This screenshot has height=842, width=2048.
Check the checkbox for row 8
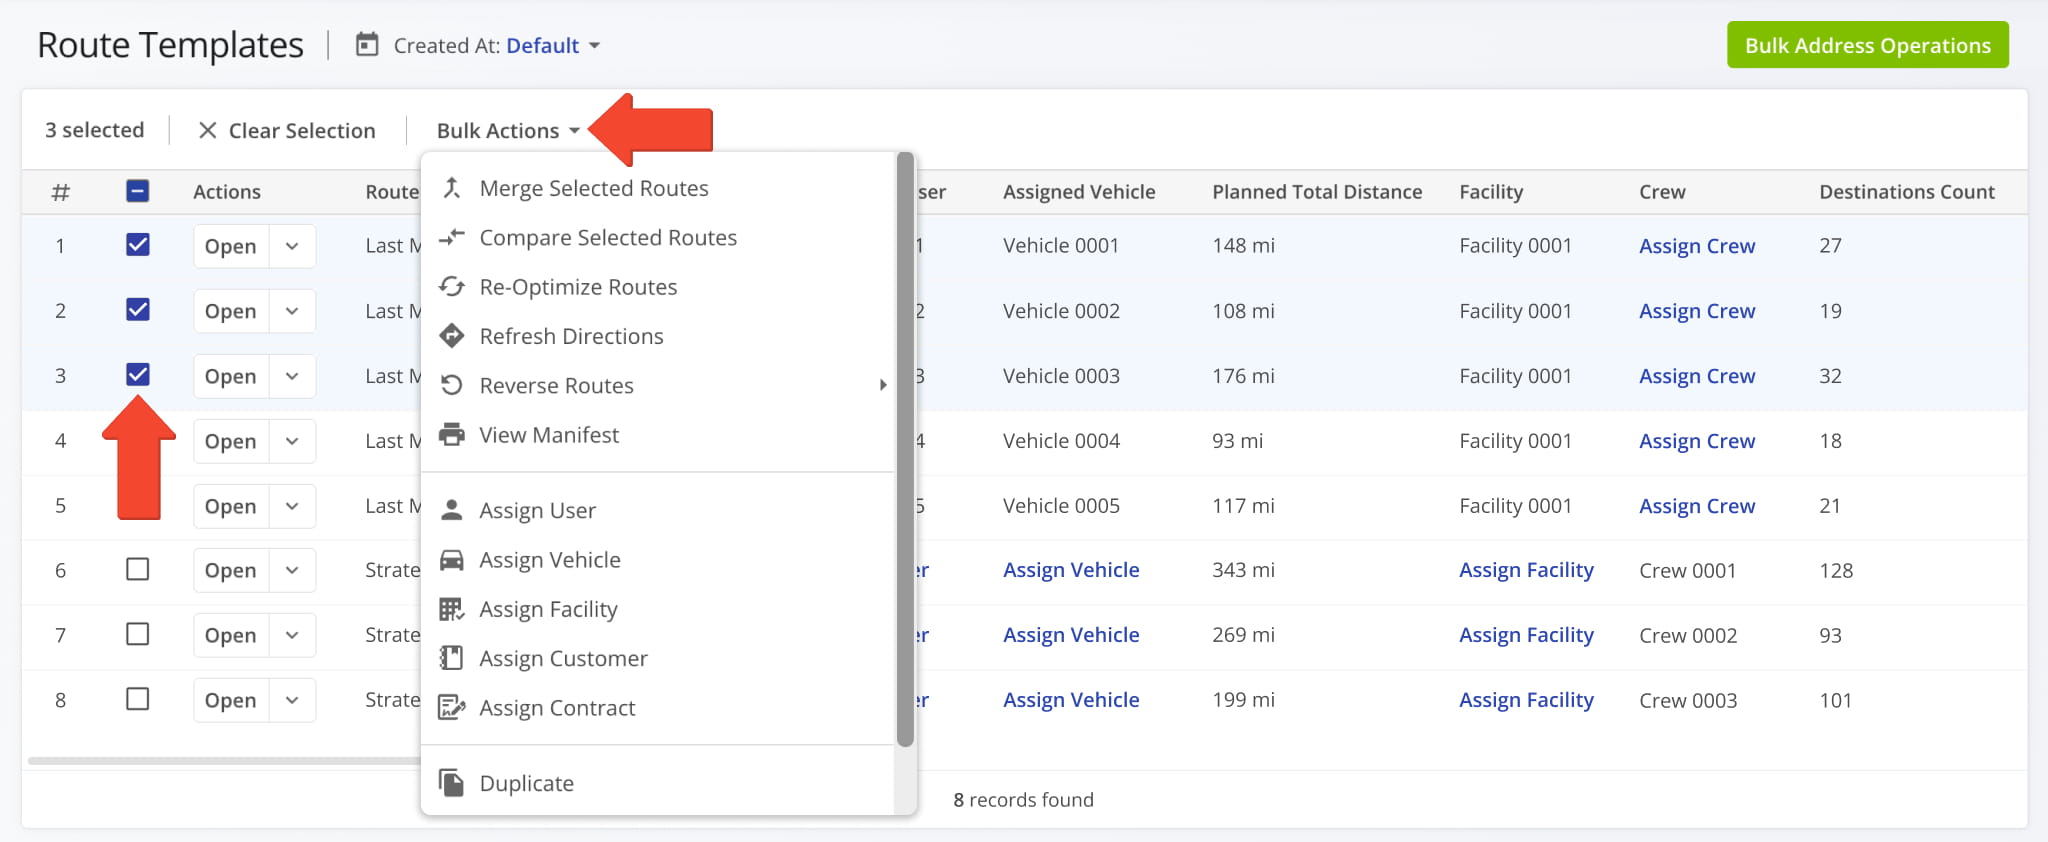point(138,700)
